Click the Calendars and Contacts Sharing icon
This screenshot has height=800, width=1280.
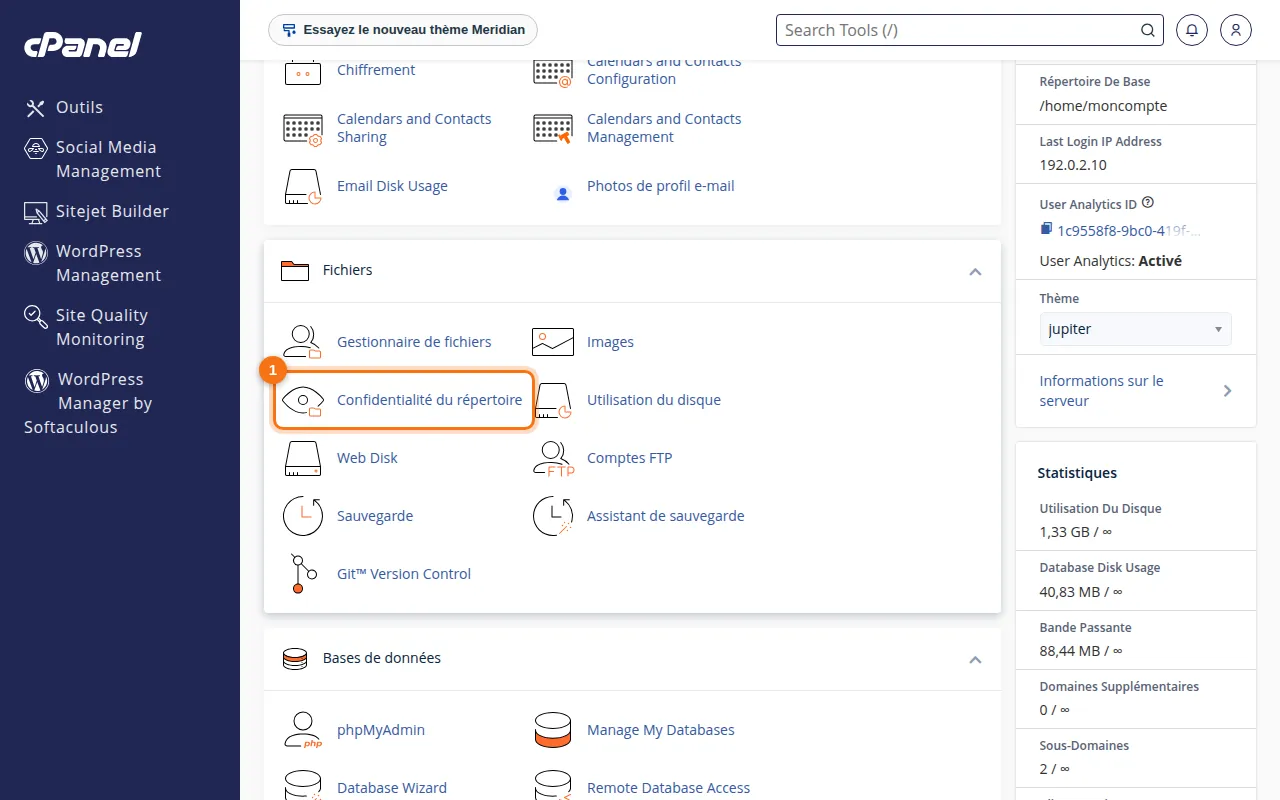click(303, 129)
